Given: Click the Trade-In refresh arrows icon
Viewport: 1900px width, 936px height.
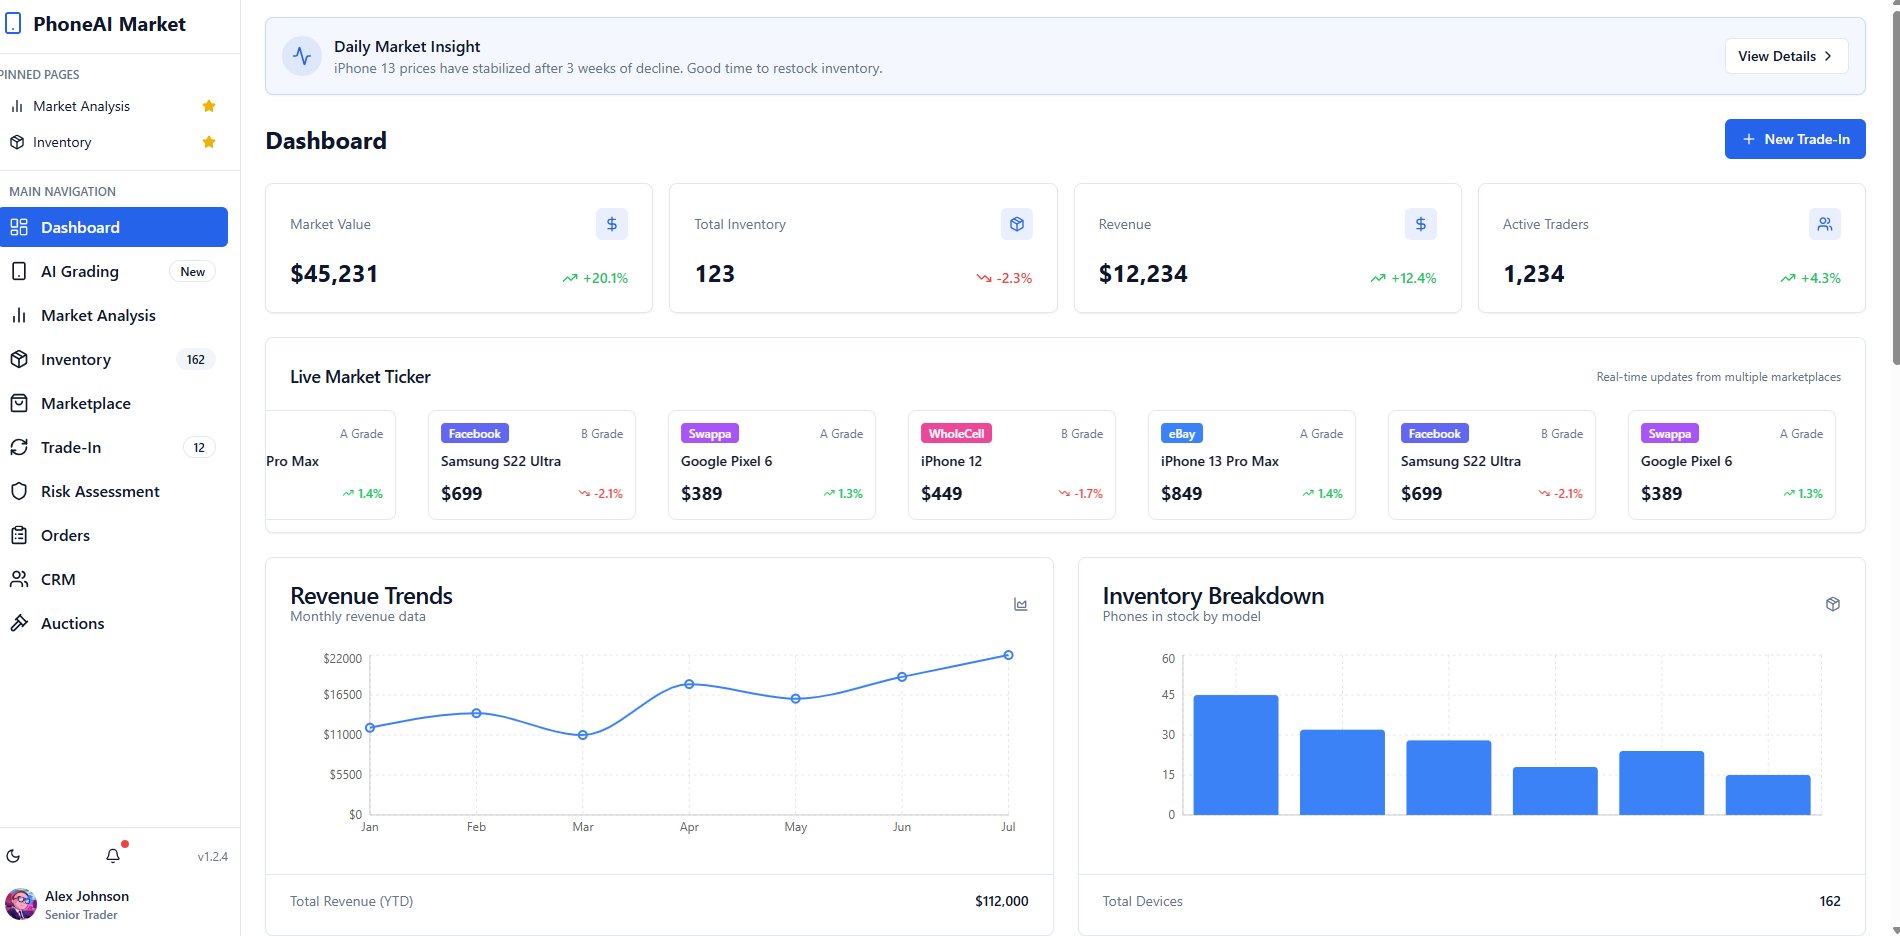Looking at the screenshot, I should (x=18, y=447).
